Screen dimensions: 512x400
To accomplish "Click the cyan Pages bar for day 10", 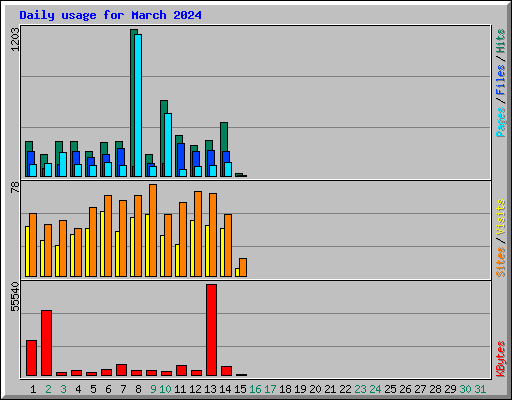I will (x=168, y=145).
